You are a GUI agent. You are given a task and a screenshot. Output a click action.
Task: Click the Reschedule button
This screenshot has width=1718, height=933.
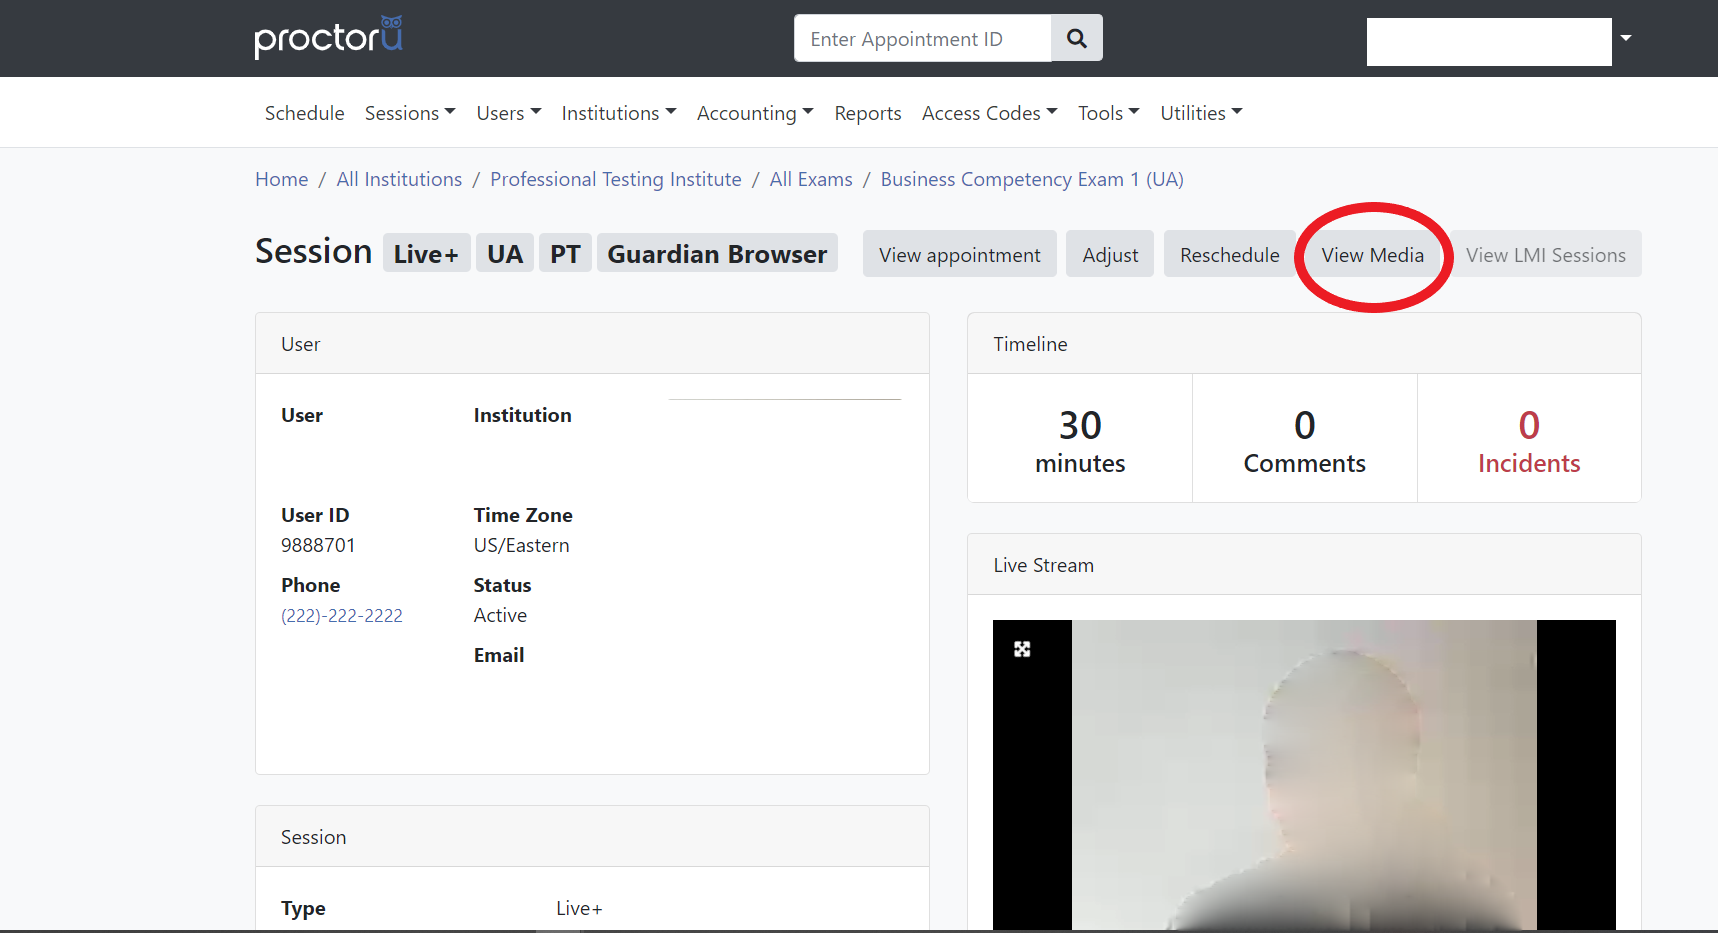tap(1229, 254)
